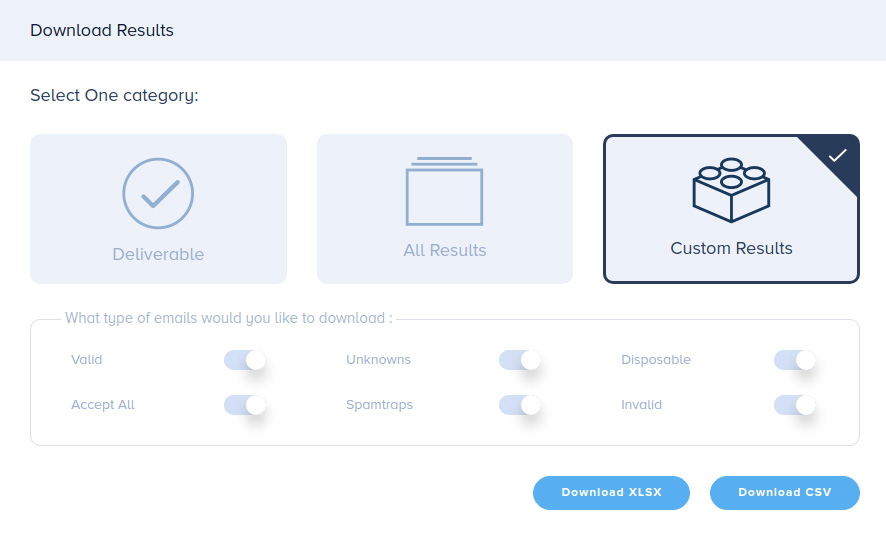Screen dimensions: 886x533
Task: Toggle the Accept All switch
Action: pos(245,405)
